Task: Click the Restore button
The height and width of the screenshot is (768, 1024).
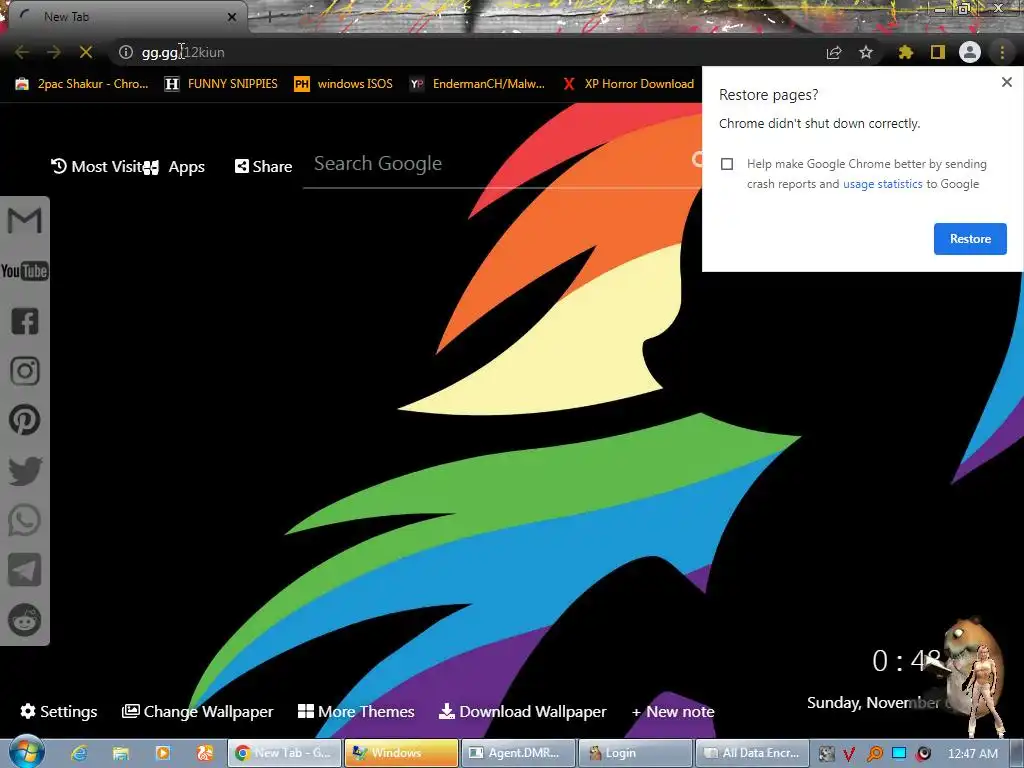Action: (970, 239)
